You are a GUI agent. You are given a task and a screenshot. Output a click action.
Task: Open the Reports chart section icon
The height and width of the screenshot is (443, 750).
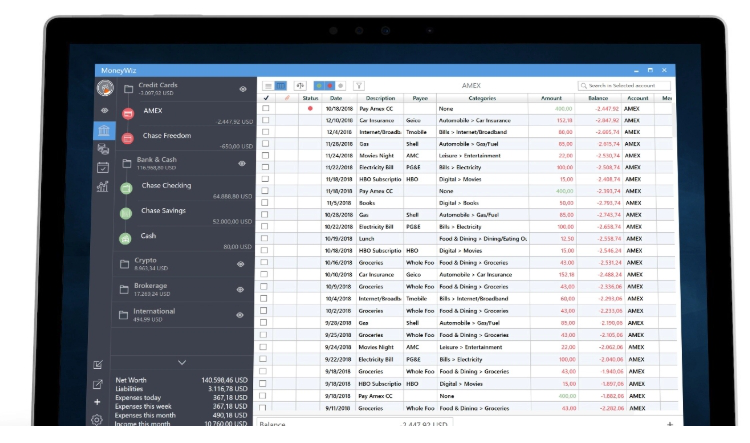(x=102, y=186)
